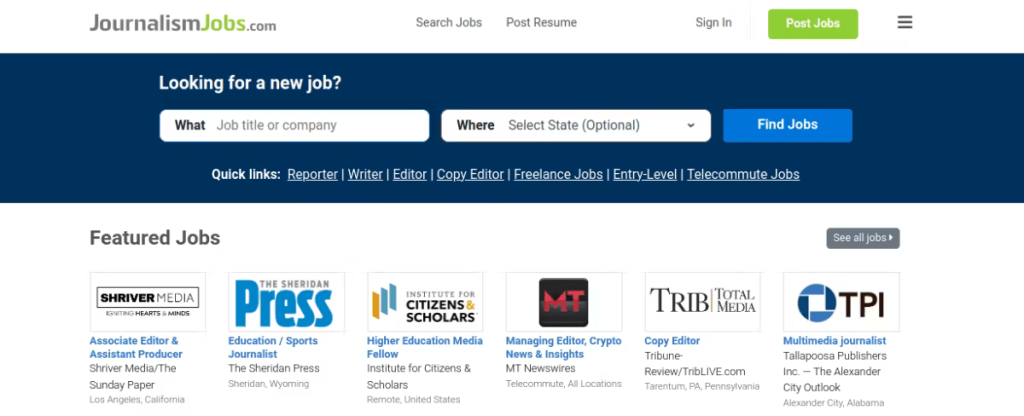
Task: Go to Post Resume page
Action: click(x=541, y=23)
